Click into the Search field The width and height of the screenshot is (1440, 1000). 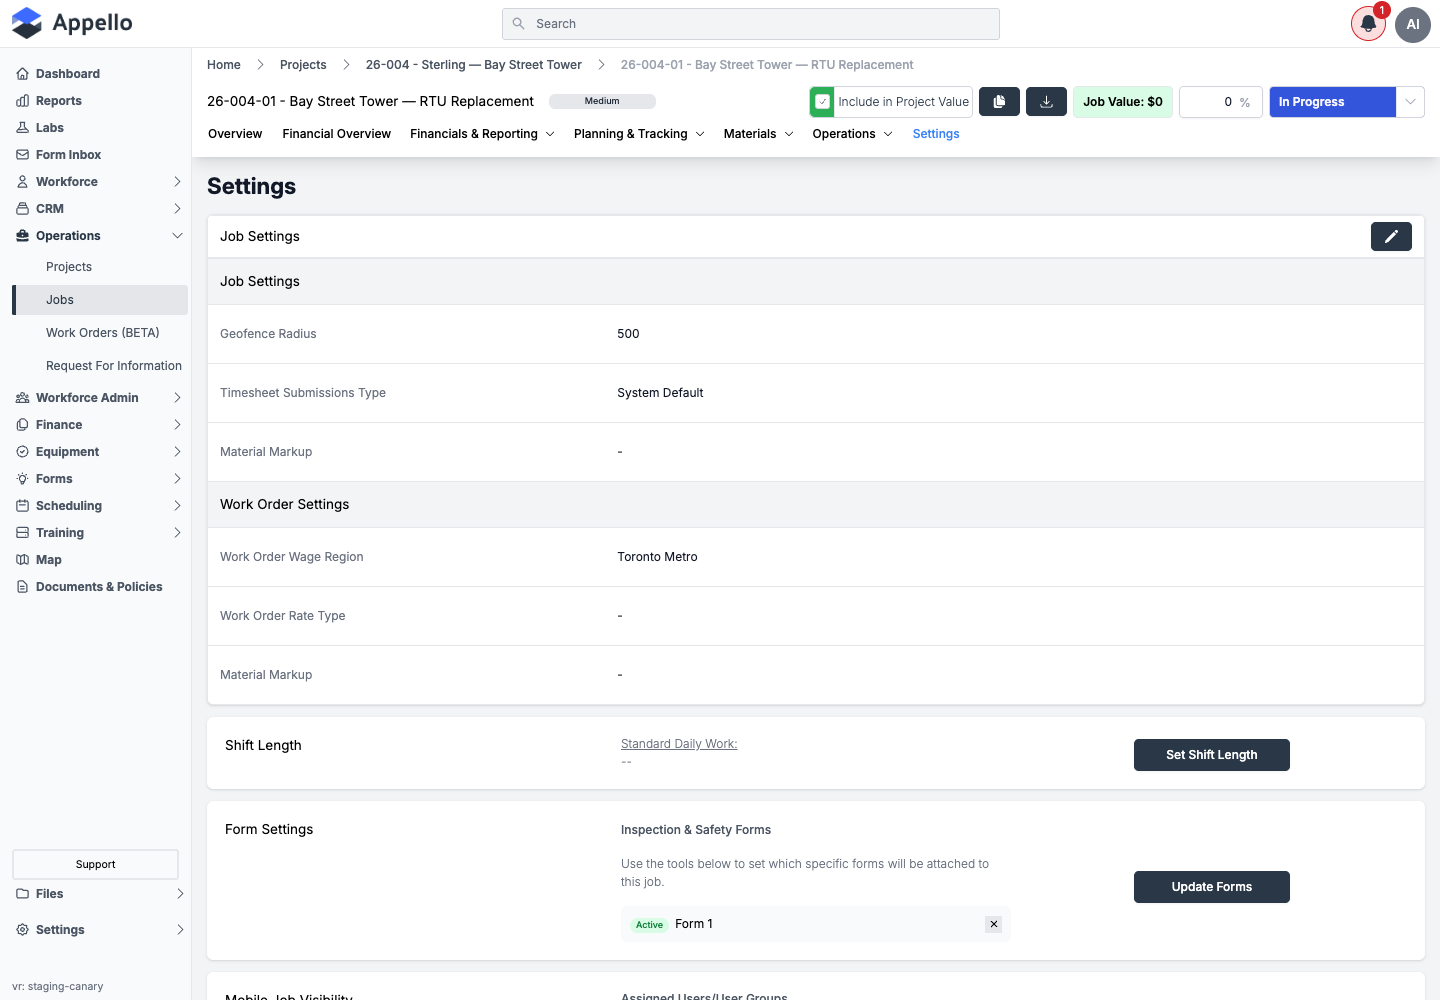coord(751,24)
